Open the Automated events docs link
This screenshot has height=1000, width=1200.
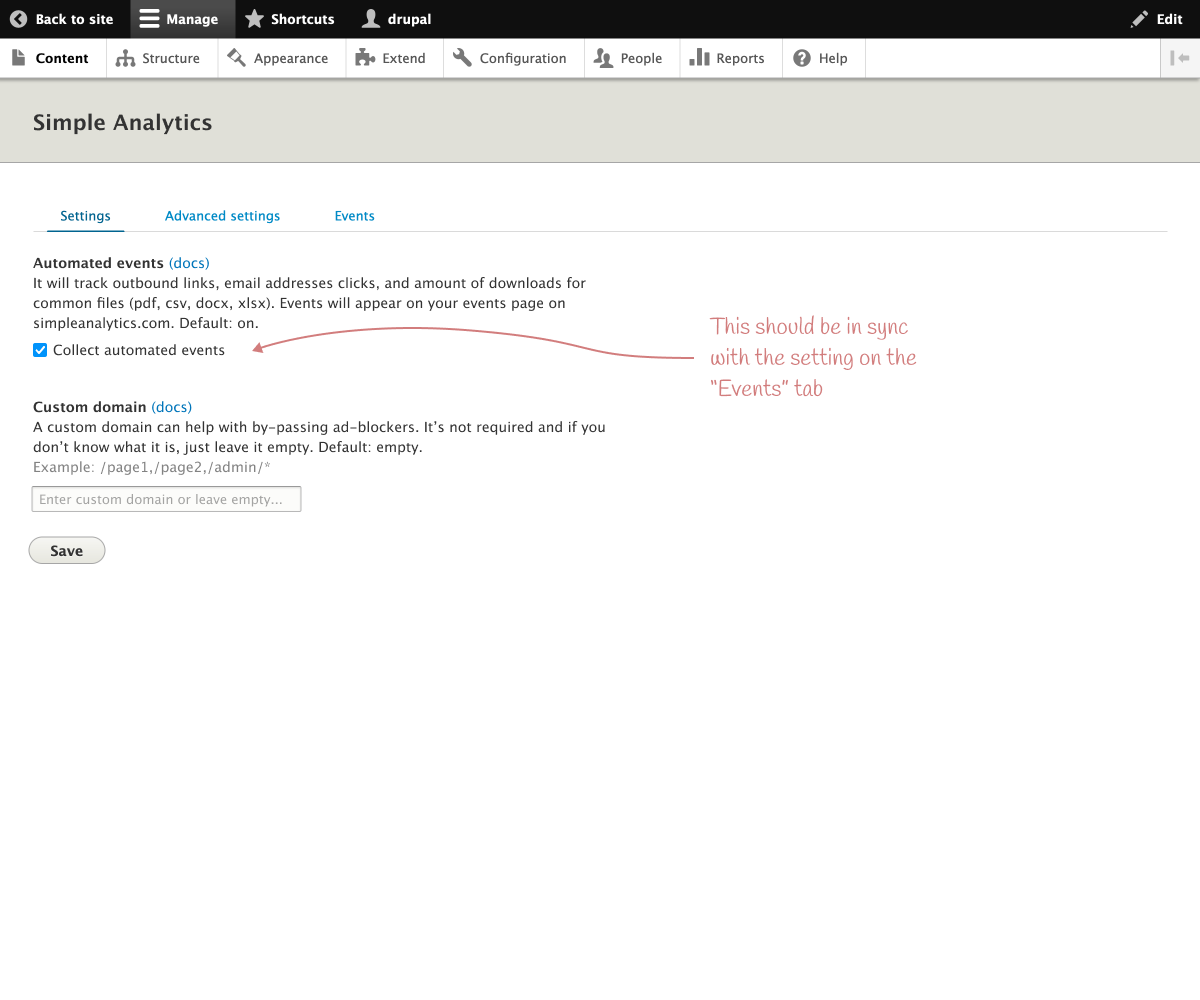[189, 263]
